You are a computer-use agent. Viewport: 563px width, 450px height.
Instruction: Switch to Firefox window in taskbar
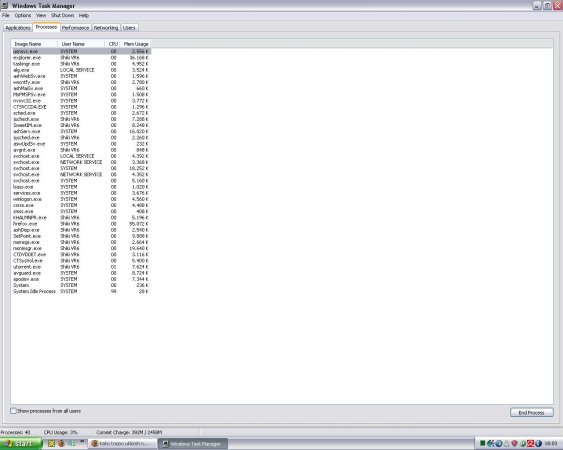pos(123,444)
